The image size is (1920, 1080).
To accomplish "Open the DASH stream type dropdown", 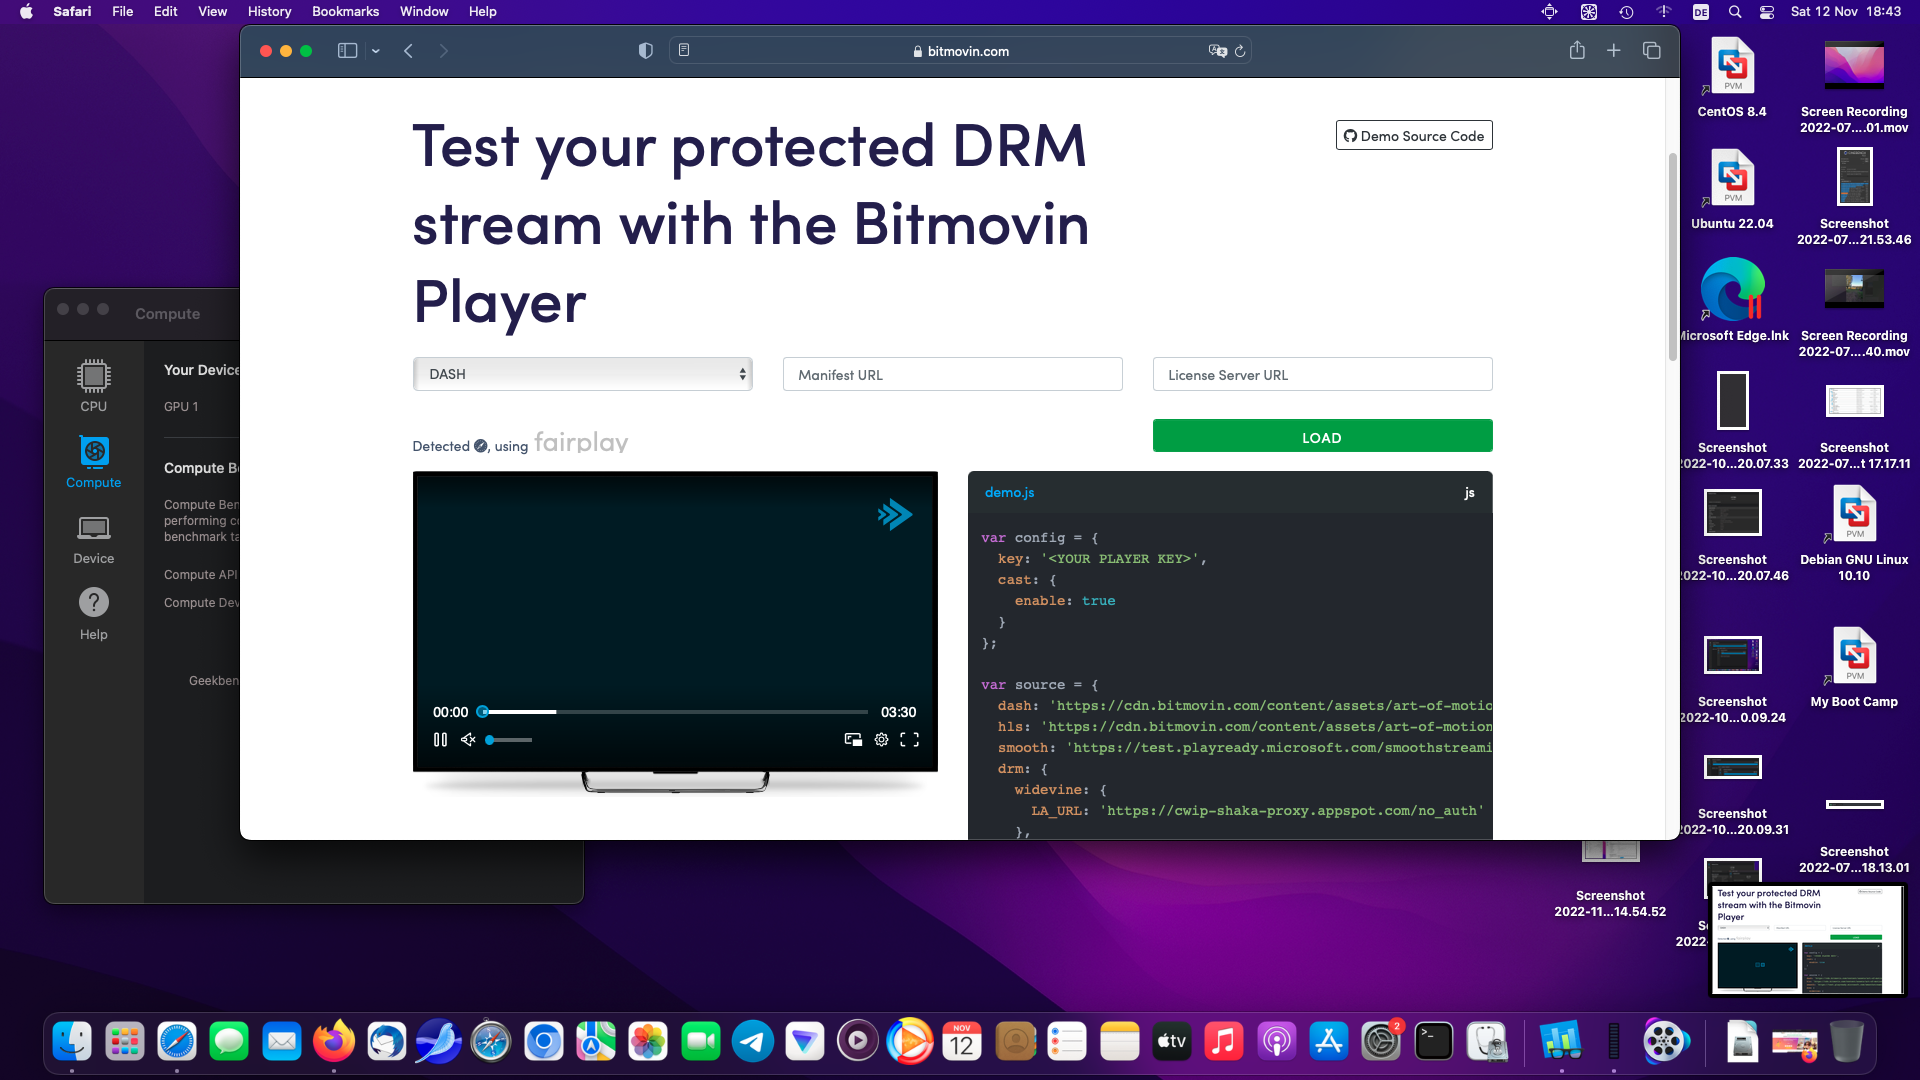I will [582, 374].
